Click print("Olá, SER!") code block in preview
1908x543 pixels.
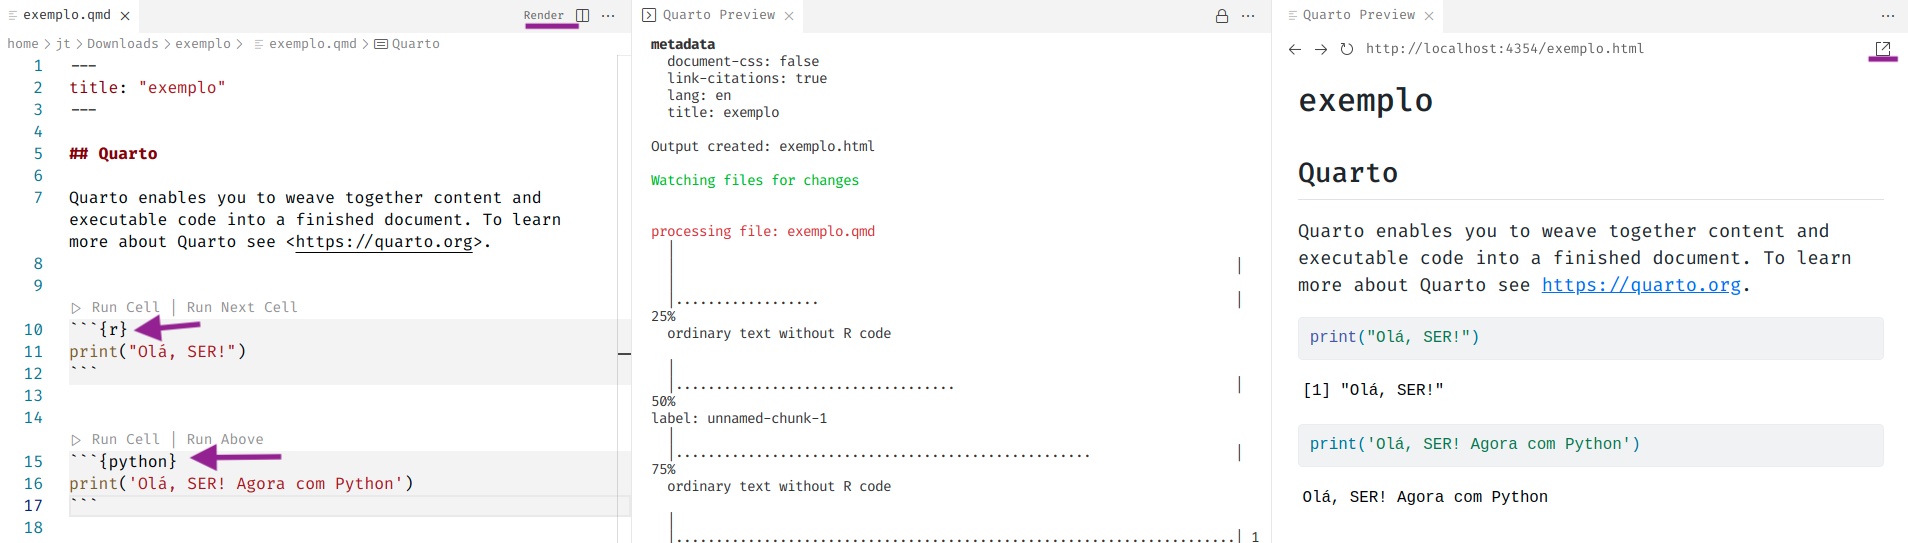coord(1590,338)
